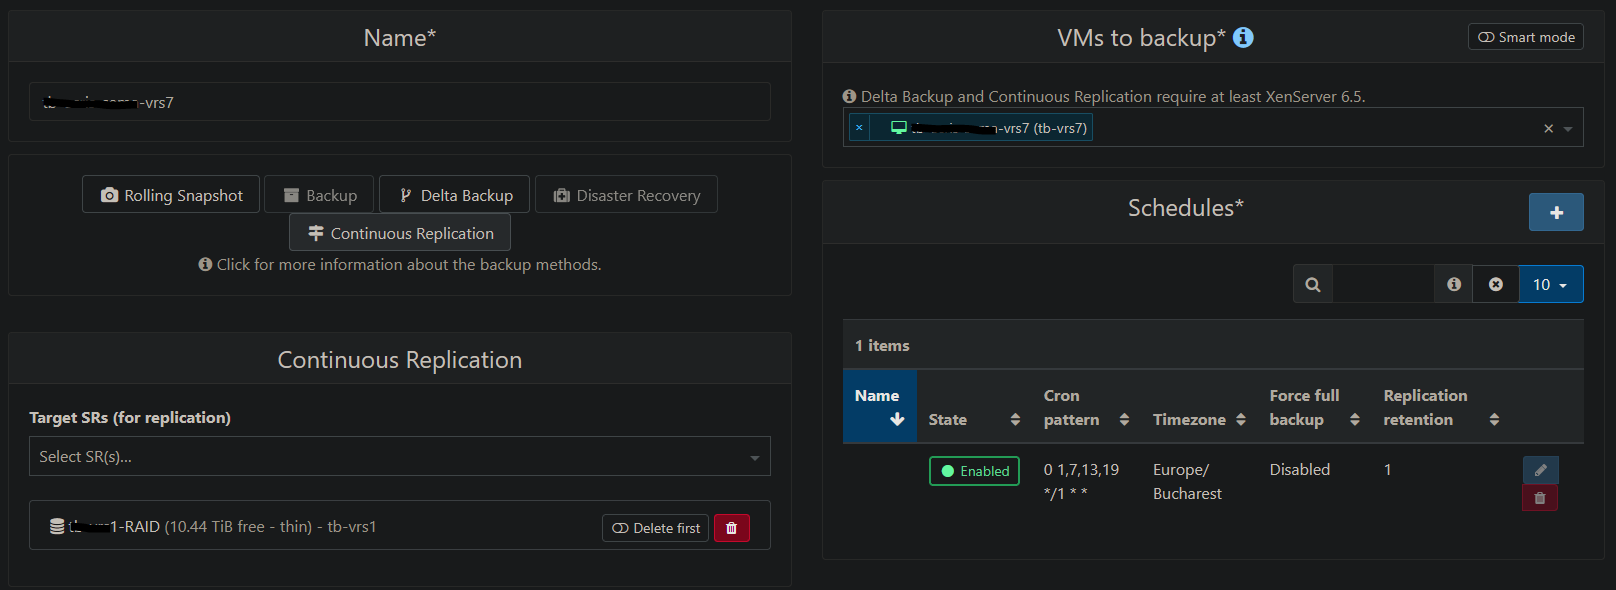Select Disaster Recovery method
1616x590 pixels.
click(x=626, y=195)
